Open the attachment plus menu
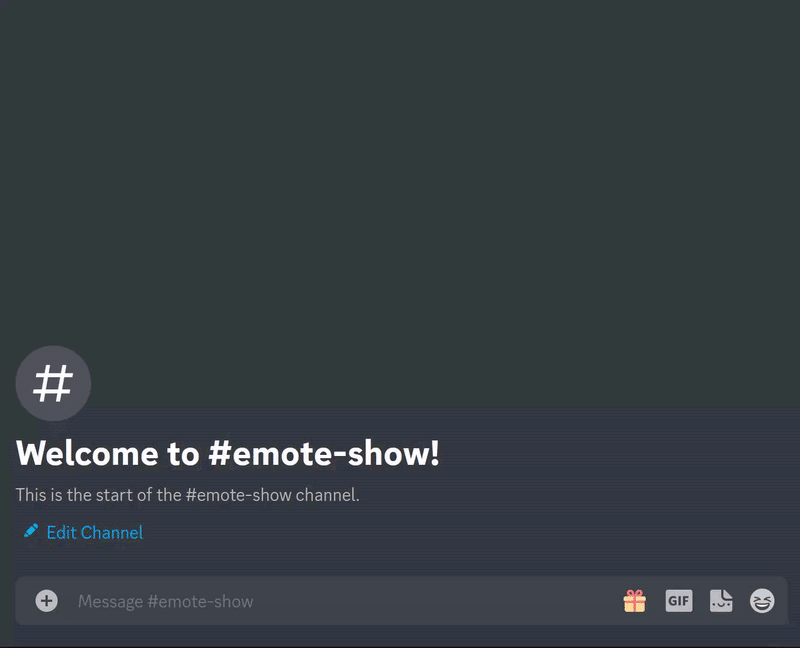800x648 pixels. point(46,601)
